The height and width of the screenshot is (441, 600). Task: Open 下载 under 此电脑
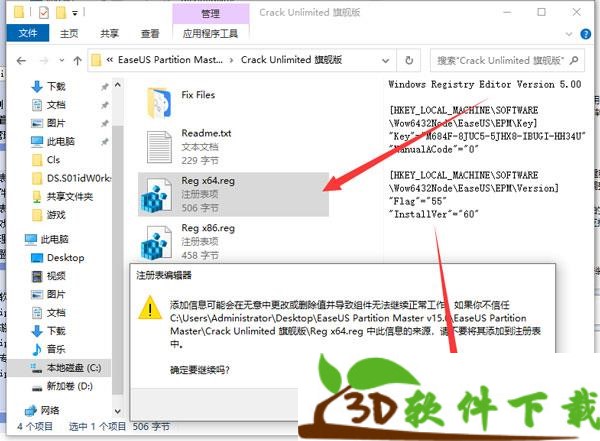pyautogui.click(x=56, y=331)
